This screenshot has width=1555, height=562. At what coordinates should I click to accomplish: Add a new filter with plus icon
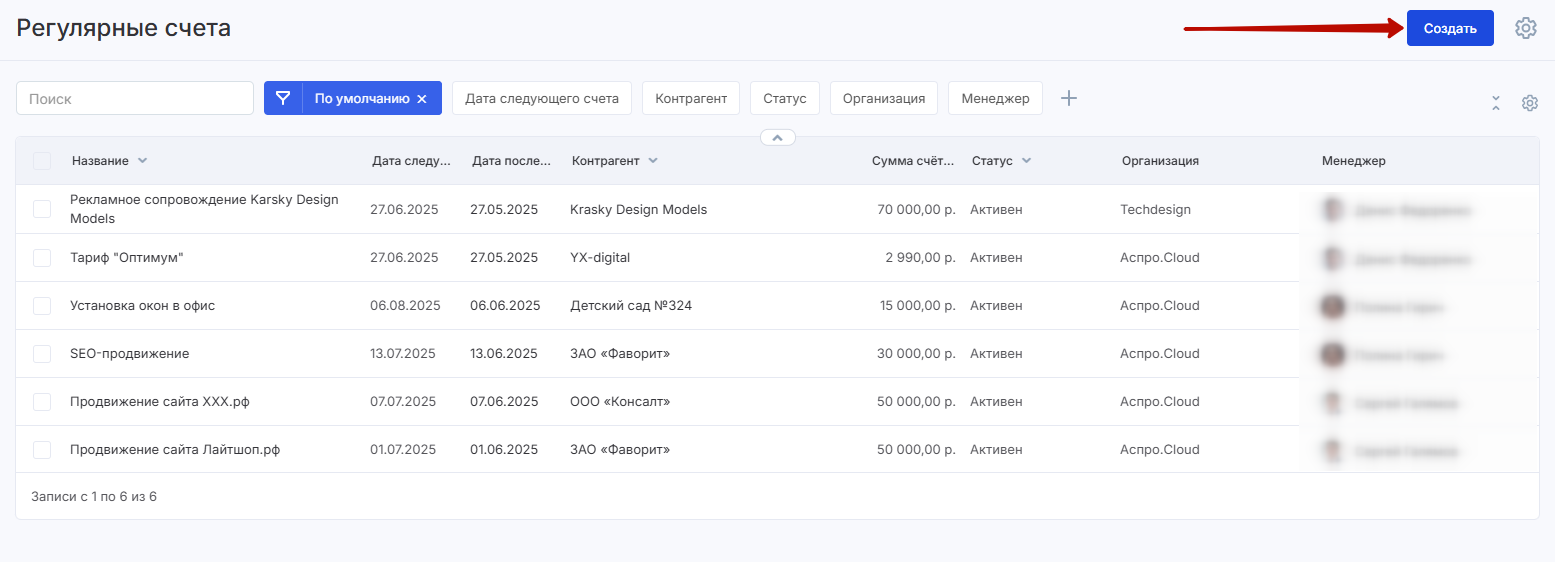(x=1069, y=98)
